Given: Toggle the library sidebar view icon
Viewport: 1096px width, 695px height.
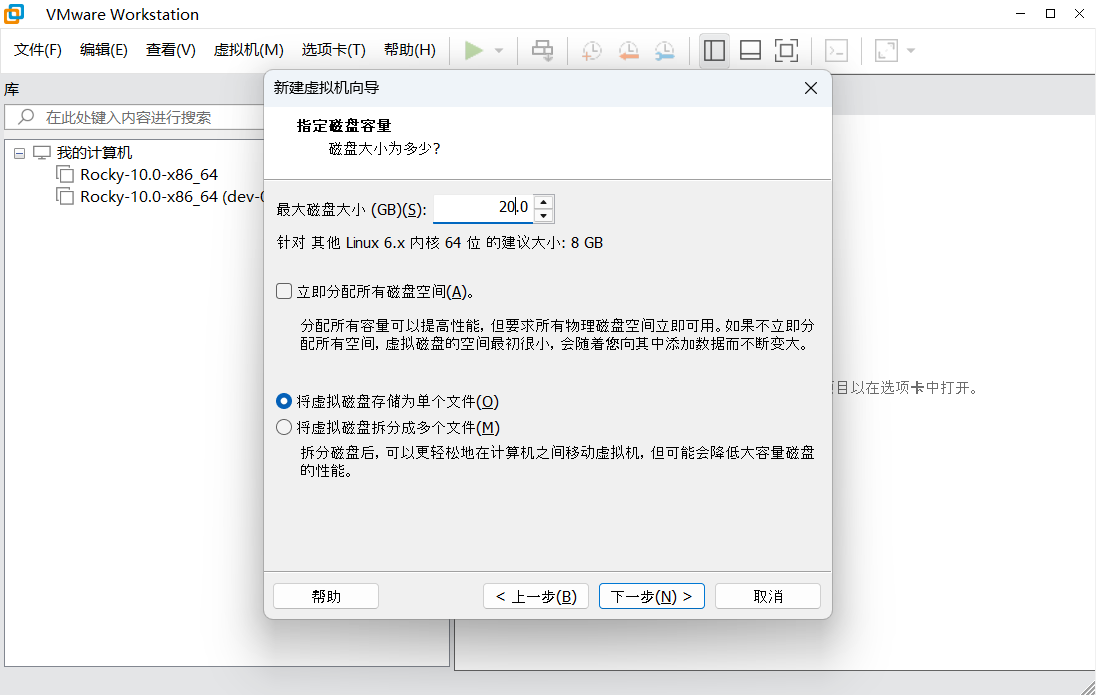Looking at the screenshot, I should pos(714,50).
